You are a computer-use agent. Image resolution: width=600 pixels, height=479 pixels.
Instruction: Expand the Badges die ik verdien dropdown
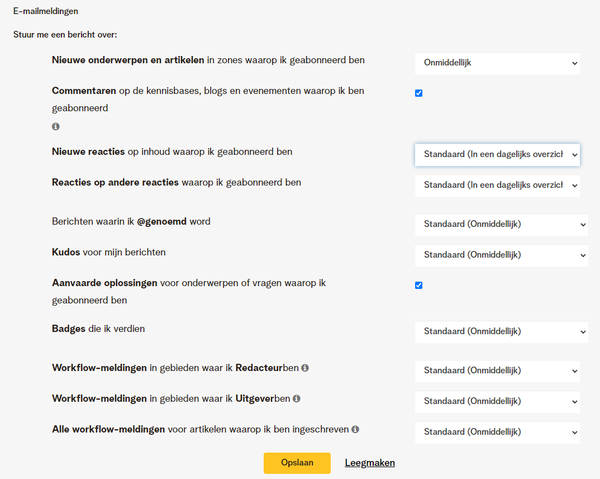pos(501,332)
